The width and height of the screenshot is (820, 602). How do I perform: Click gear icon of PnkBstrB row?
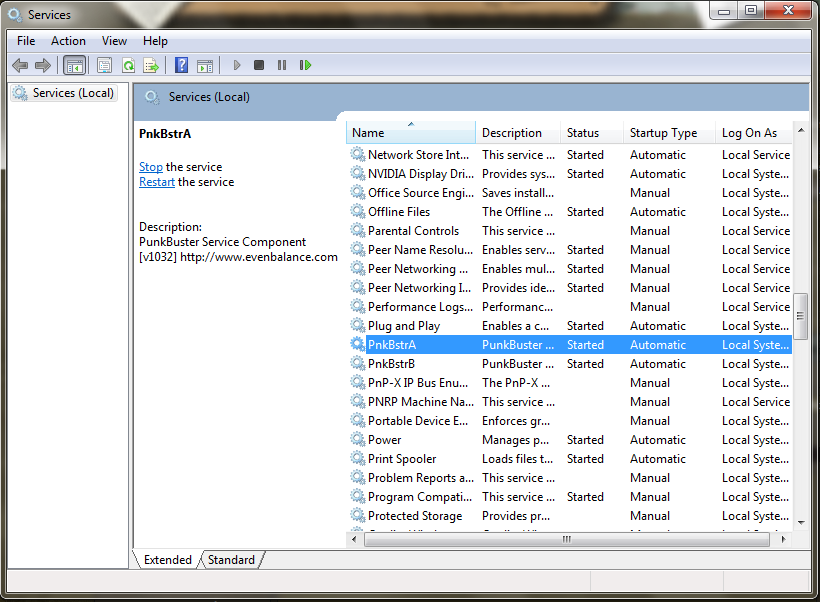pos(358,363)
